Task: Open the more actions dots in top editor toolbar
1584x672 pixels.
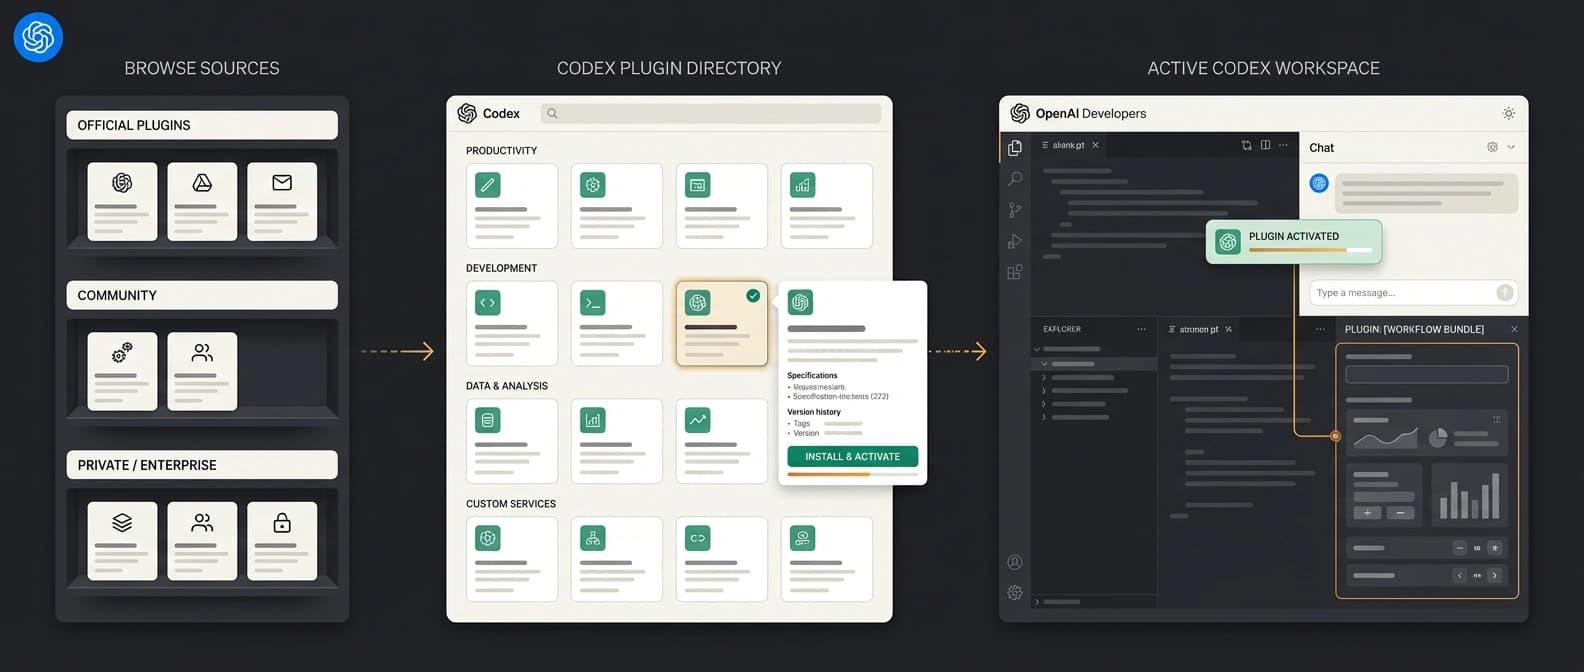Action: pyautogui.click(x=1284, y=145)
